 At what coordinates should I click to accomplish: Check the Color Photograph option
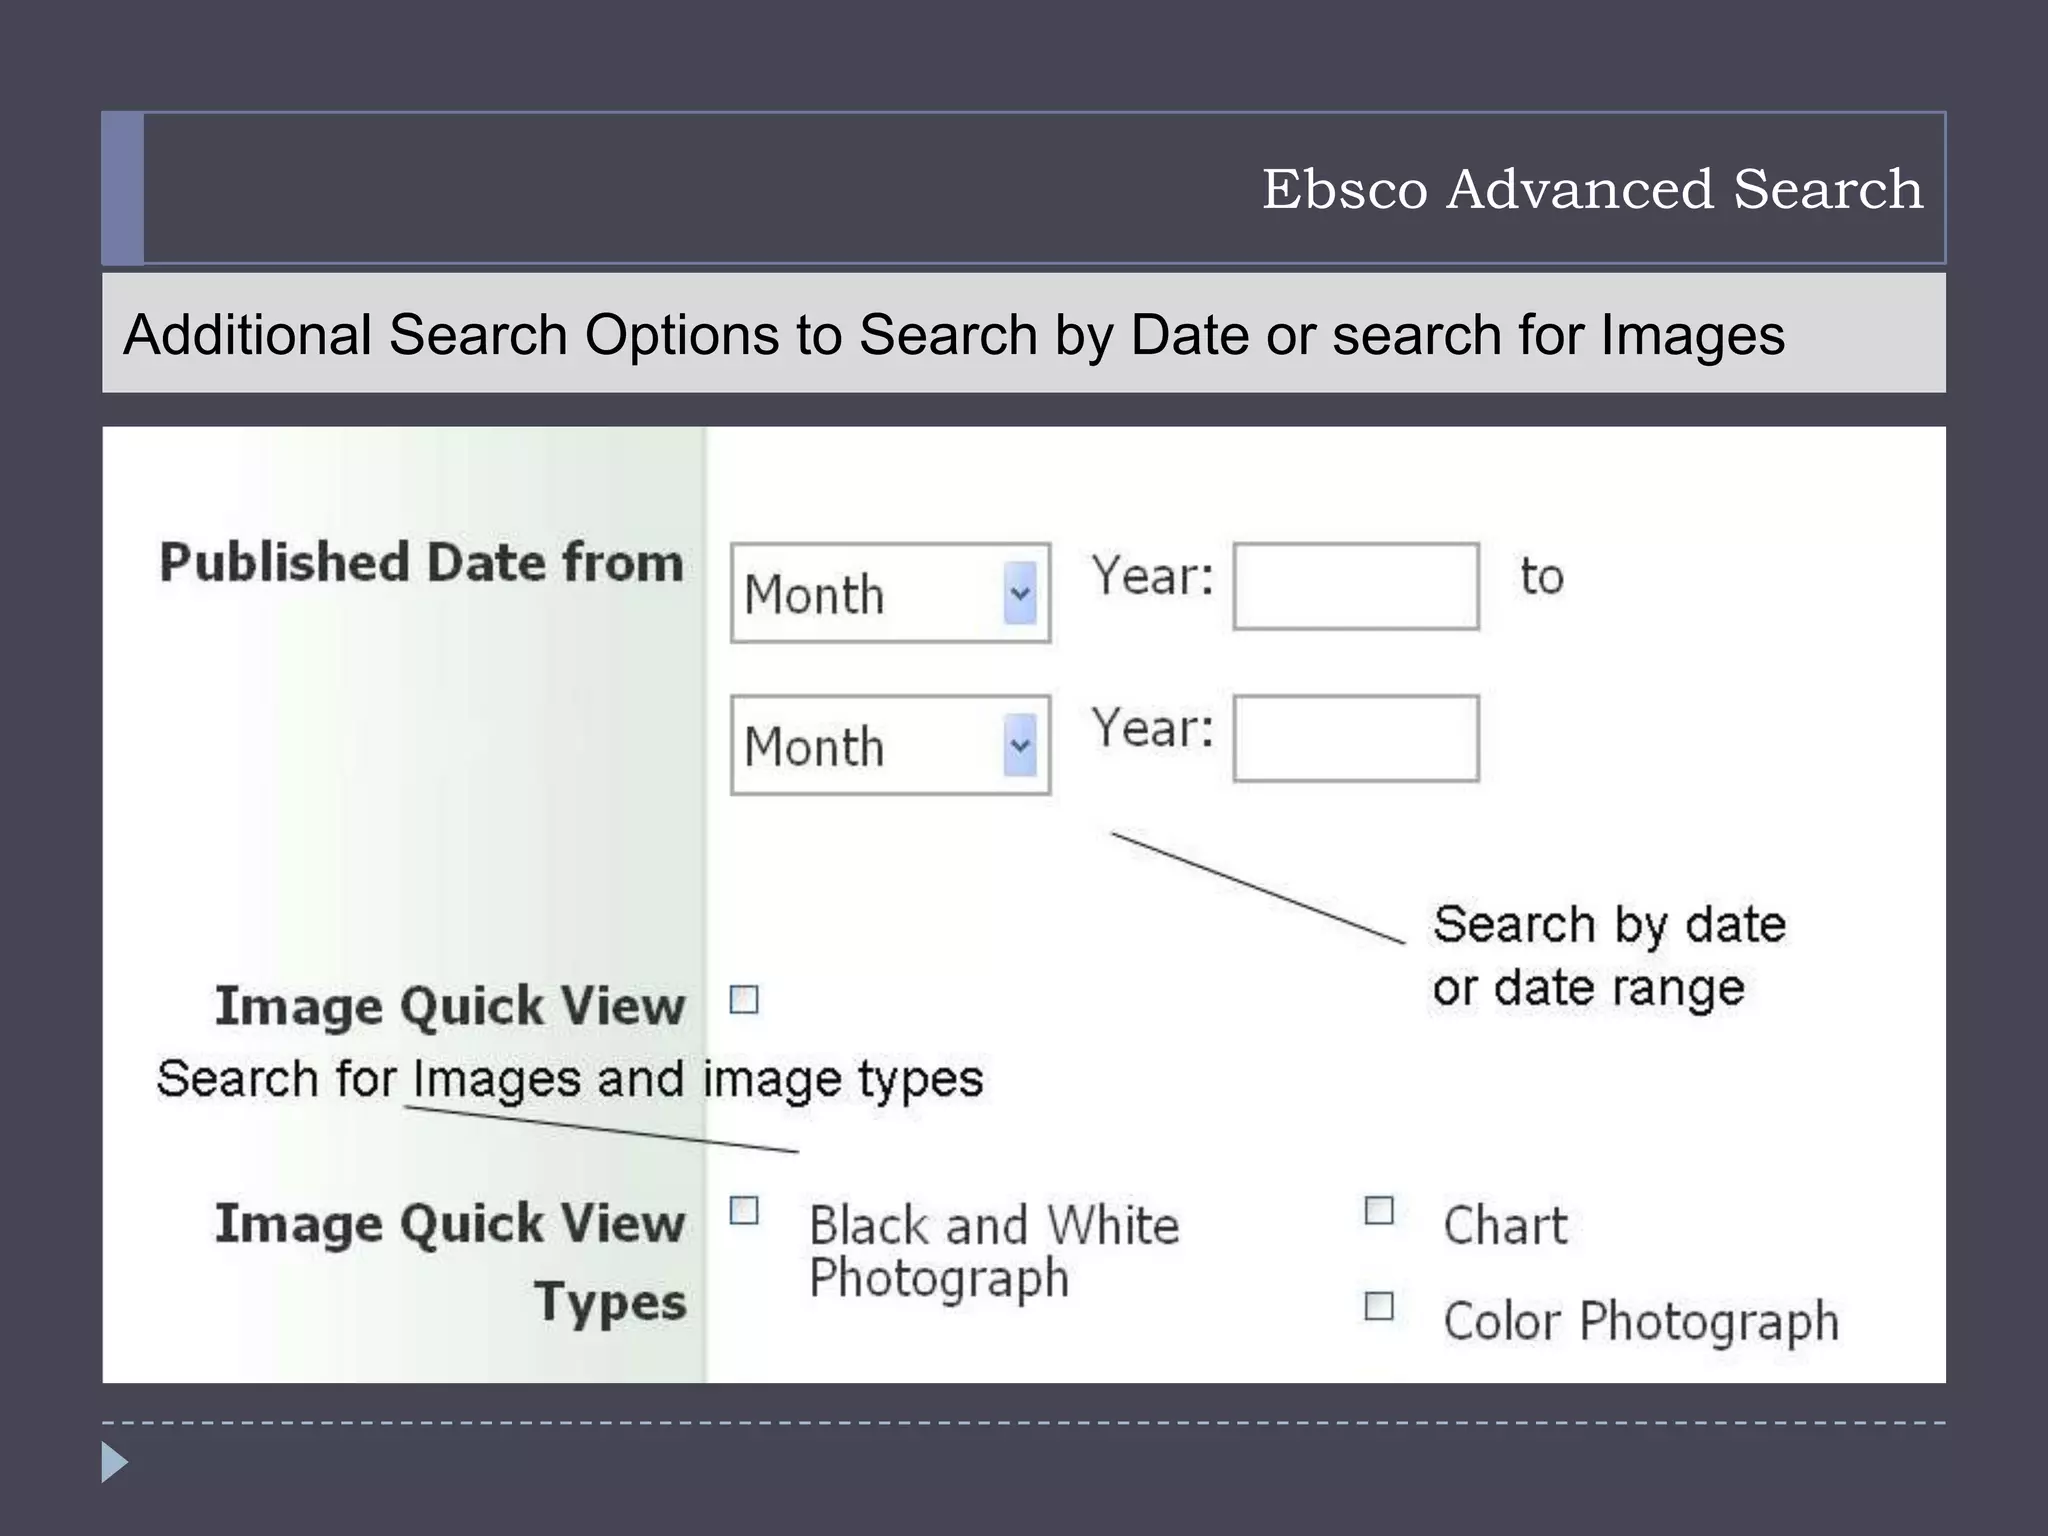[x=1379, y=1306]
